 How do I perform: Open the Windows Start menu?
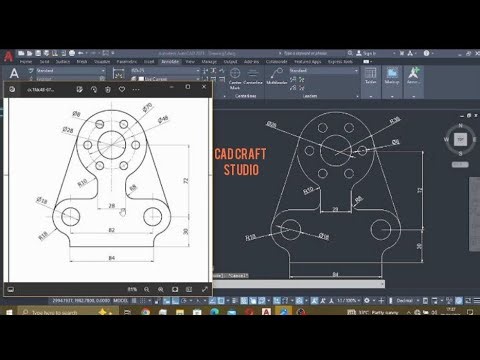[x=9, y=312]
